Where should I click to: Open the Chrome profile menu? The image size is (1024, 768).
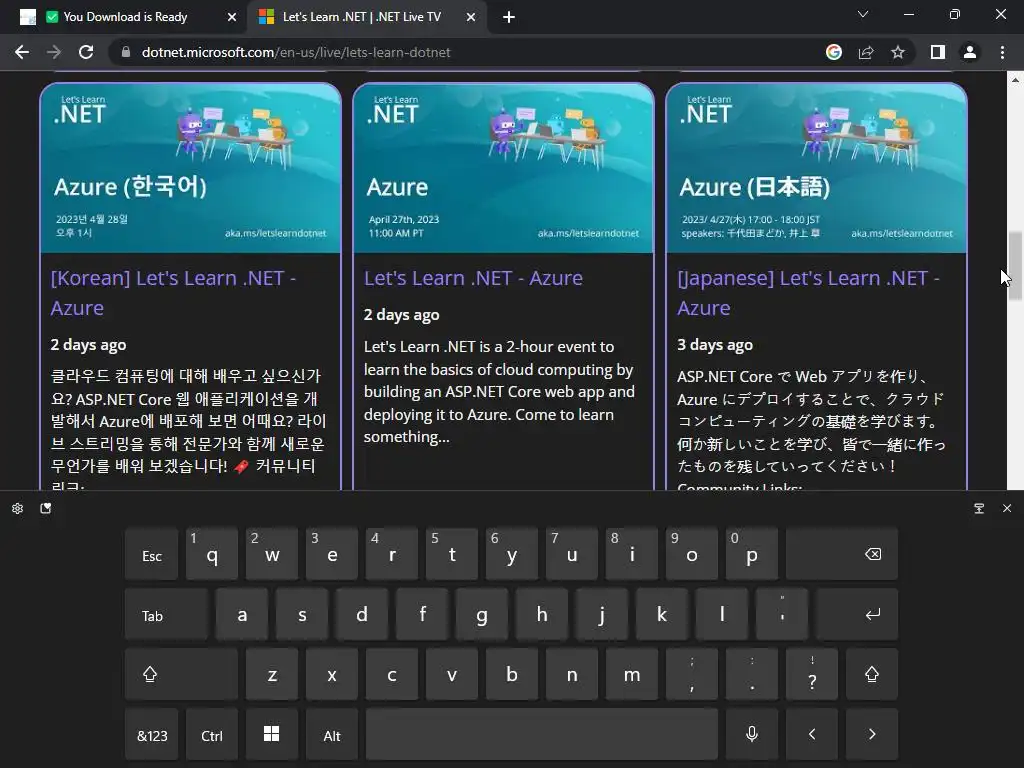970,52
